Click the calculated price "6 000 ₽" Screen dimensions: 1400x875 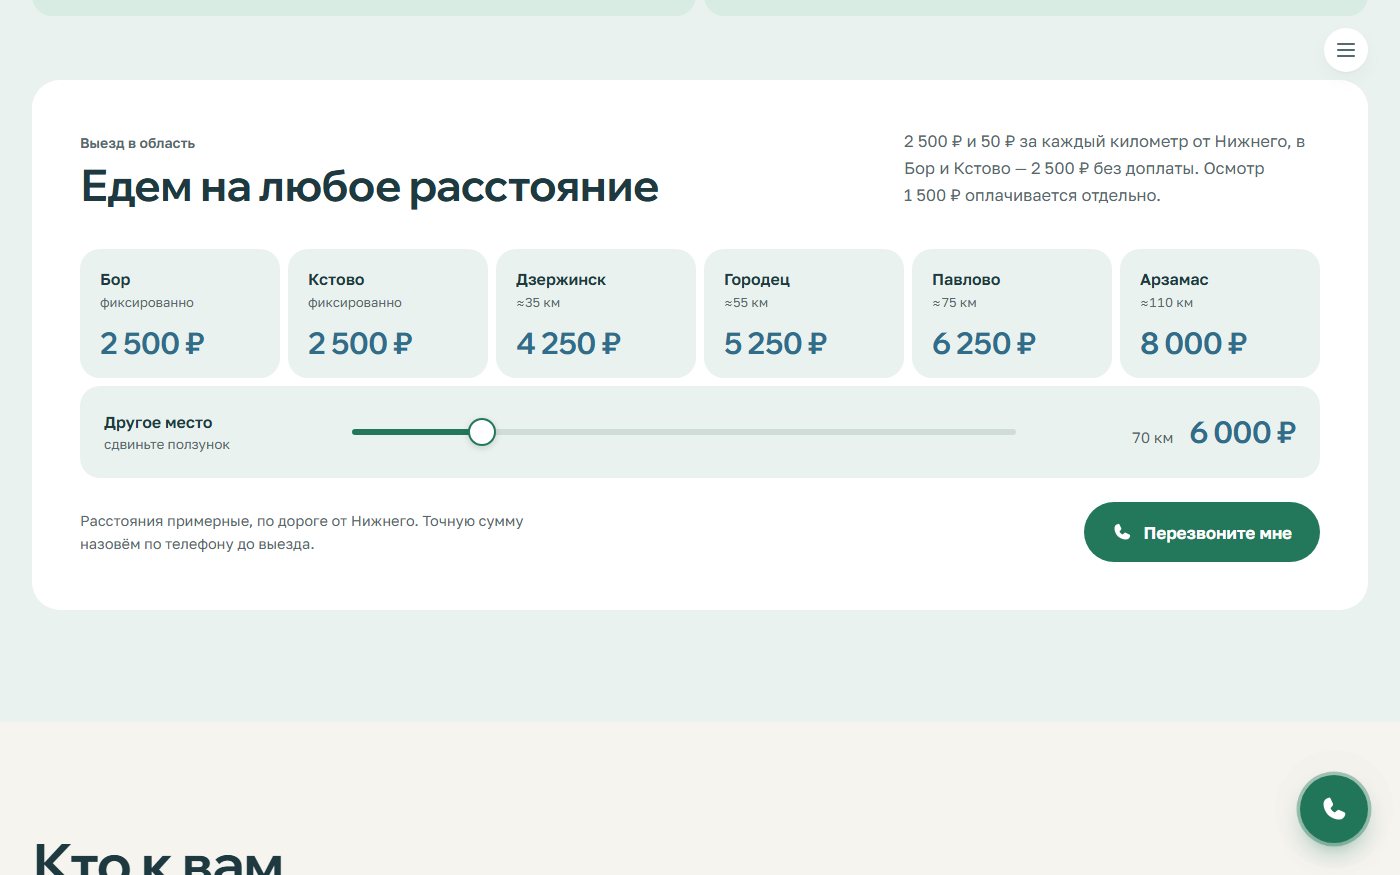coord(1242,432)
